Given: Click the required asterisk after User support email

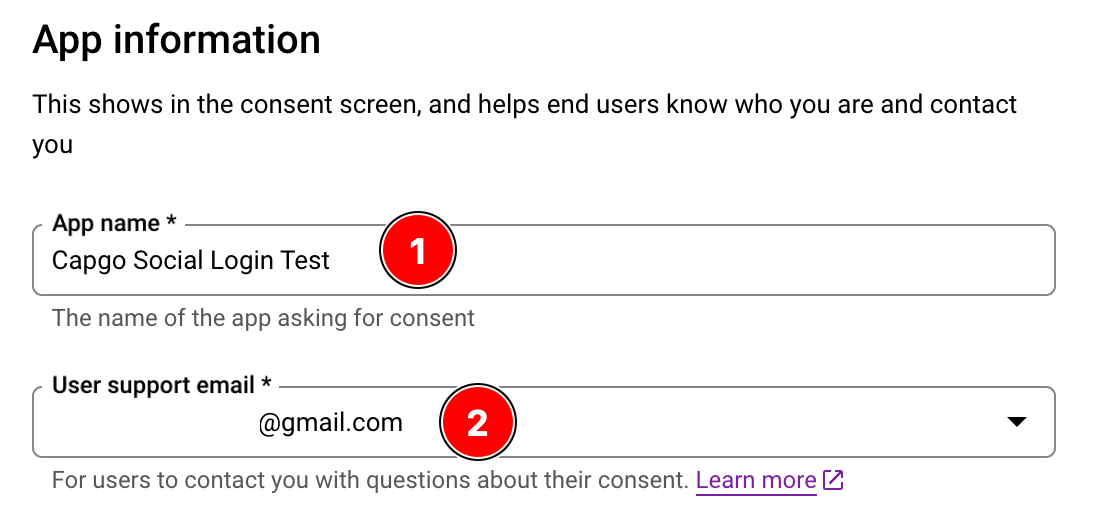Looking at the screenshot, I should pyautogui.click(x=266, y=384).
